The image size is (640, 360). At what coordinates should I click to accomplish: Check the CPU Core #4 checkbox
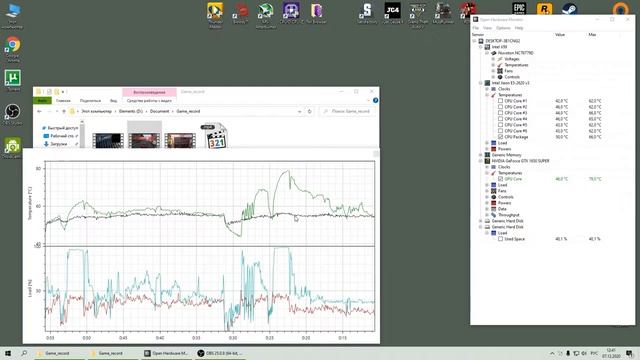(x=500, y=119)
